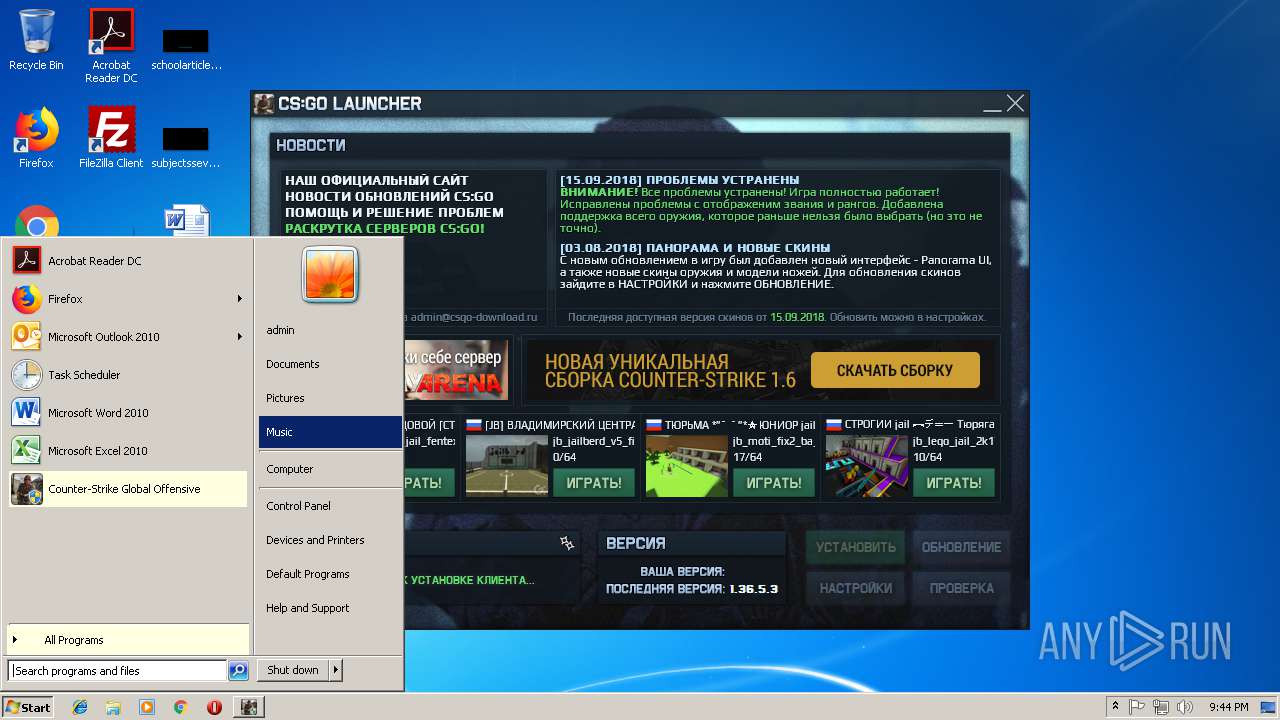The image size is (1280, 720).
Task: Click the ARENA server banner
Action: pyautogui.click(x=456, y=370)
